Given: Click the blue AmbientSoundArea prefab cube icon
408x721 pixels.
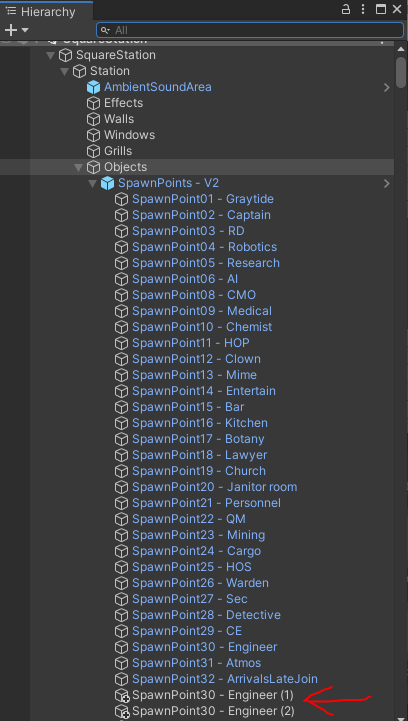Looking at the screenshot, I should click(x=93, y=87).
